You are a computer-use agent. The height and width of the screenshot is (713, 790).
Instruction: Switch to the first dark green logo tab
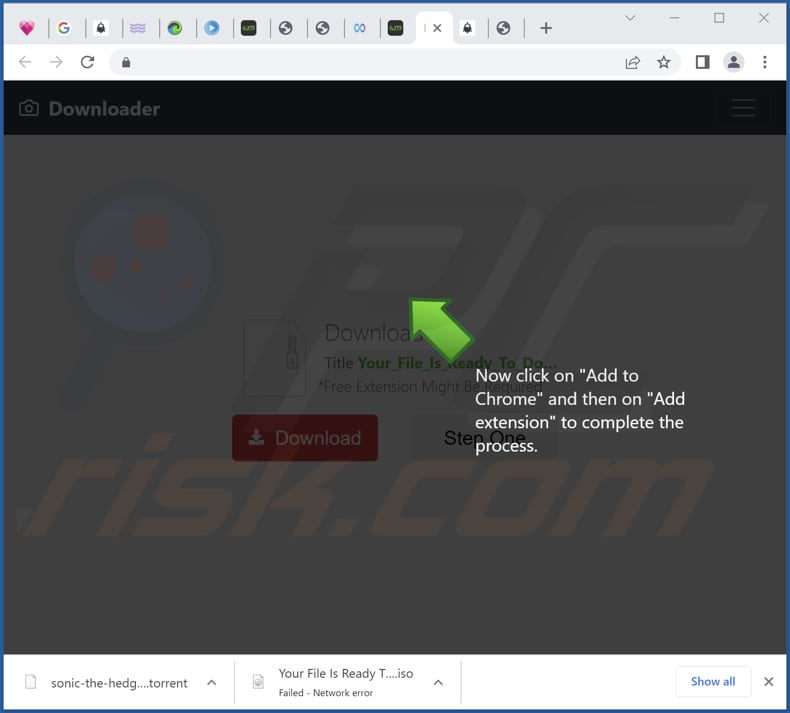tap(248, 28)
